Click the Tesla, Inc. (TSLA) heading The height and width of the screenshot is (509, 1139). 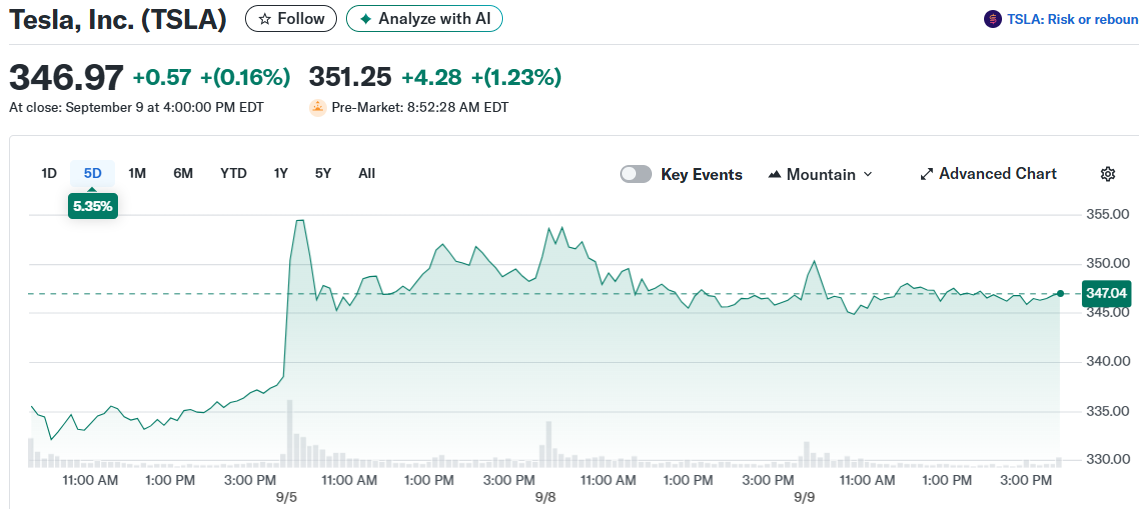(x=118, y=20)
